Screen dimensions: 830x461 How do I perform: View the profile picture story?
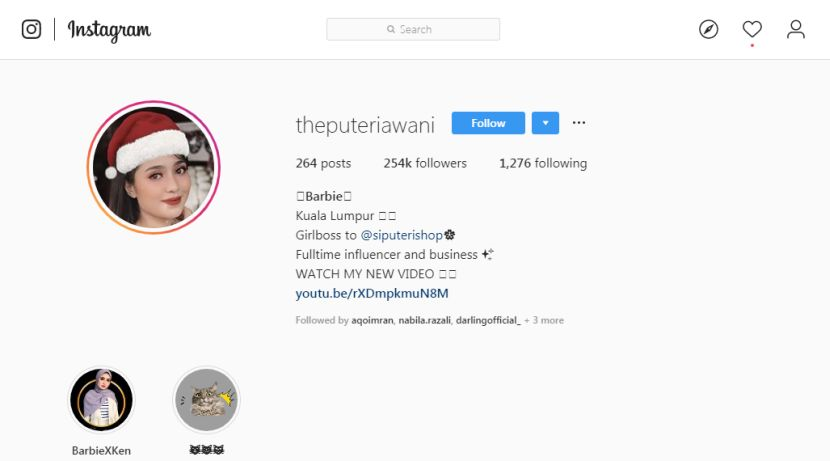tap(154, 167)
